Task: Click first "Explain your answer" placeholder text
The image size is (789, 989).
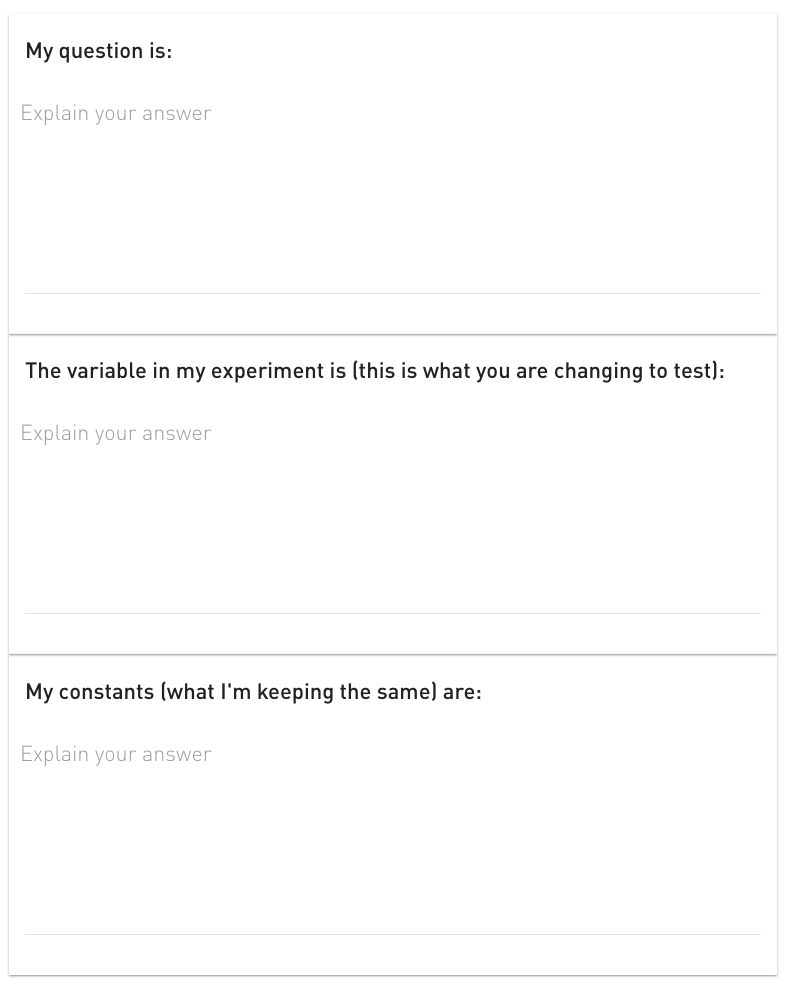Action: click(116, 114)
